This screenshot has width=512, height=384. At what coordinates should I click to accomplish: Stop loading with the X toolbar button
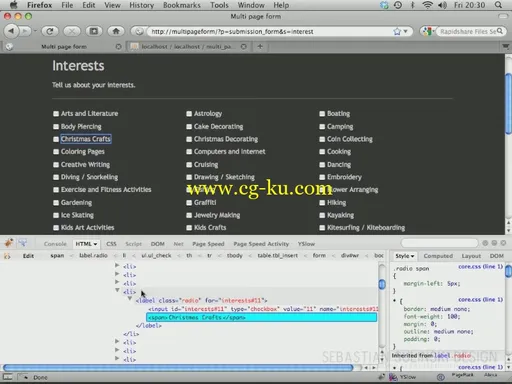pyautogui.click(x=71, y=31)
